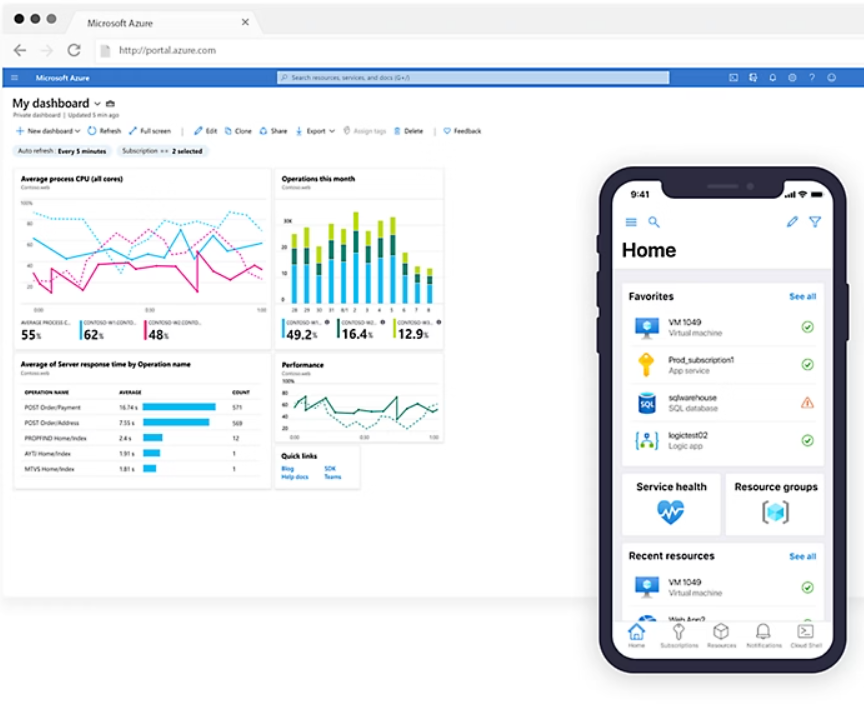Click Operations this month tile title
The height and width of the screenshot is (718, 864).
click(x=318, y=179)
